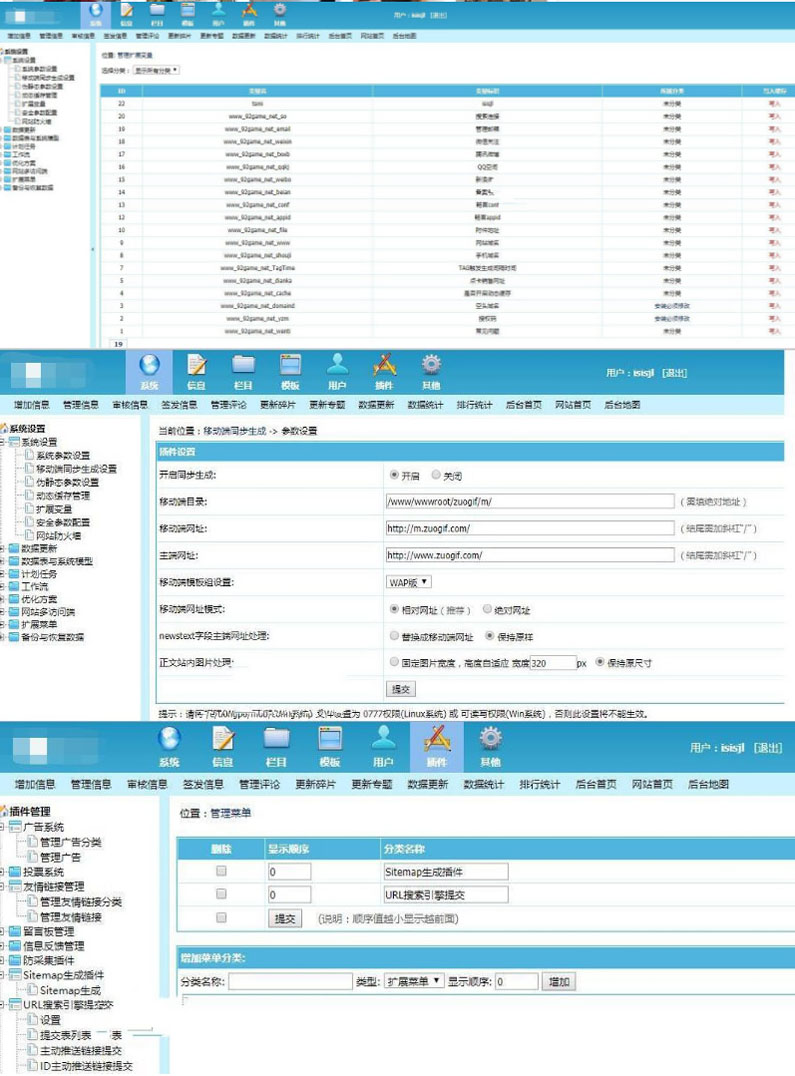Click 提交 button below image handling row

coord(401,689)
